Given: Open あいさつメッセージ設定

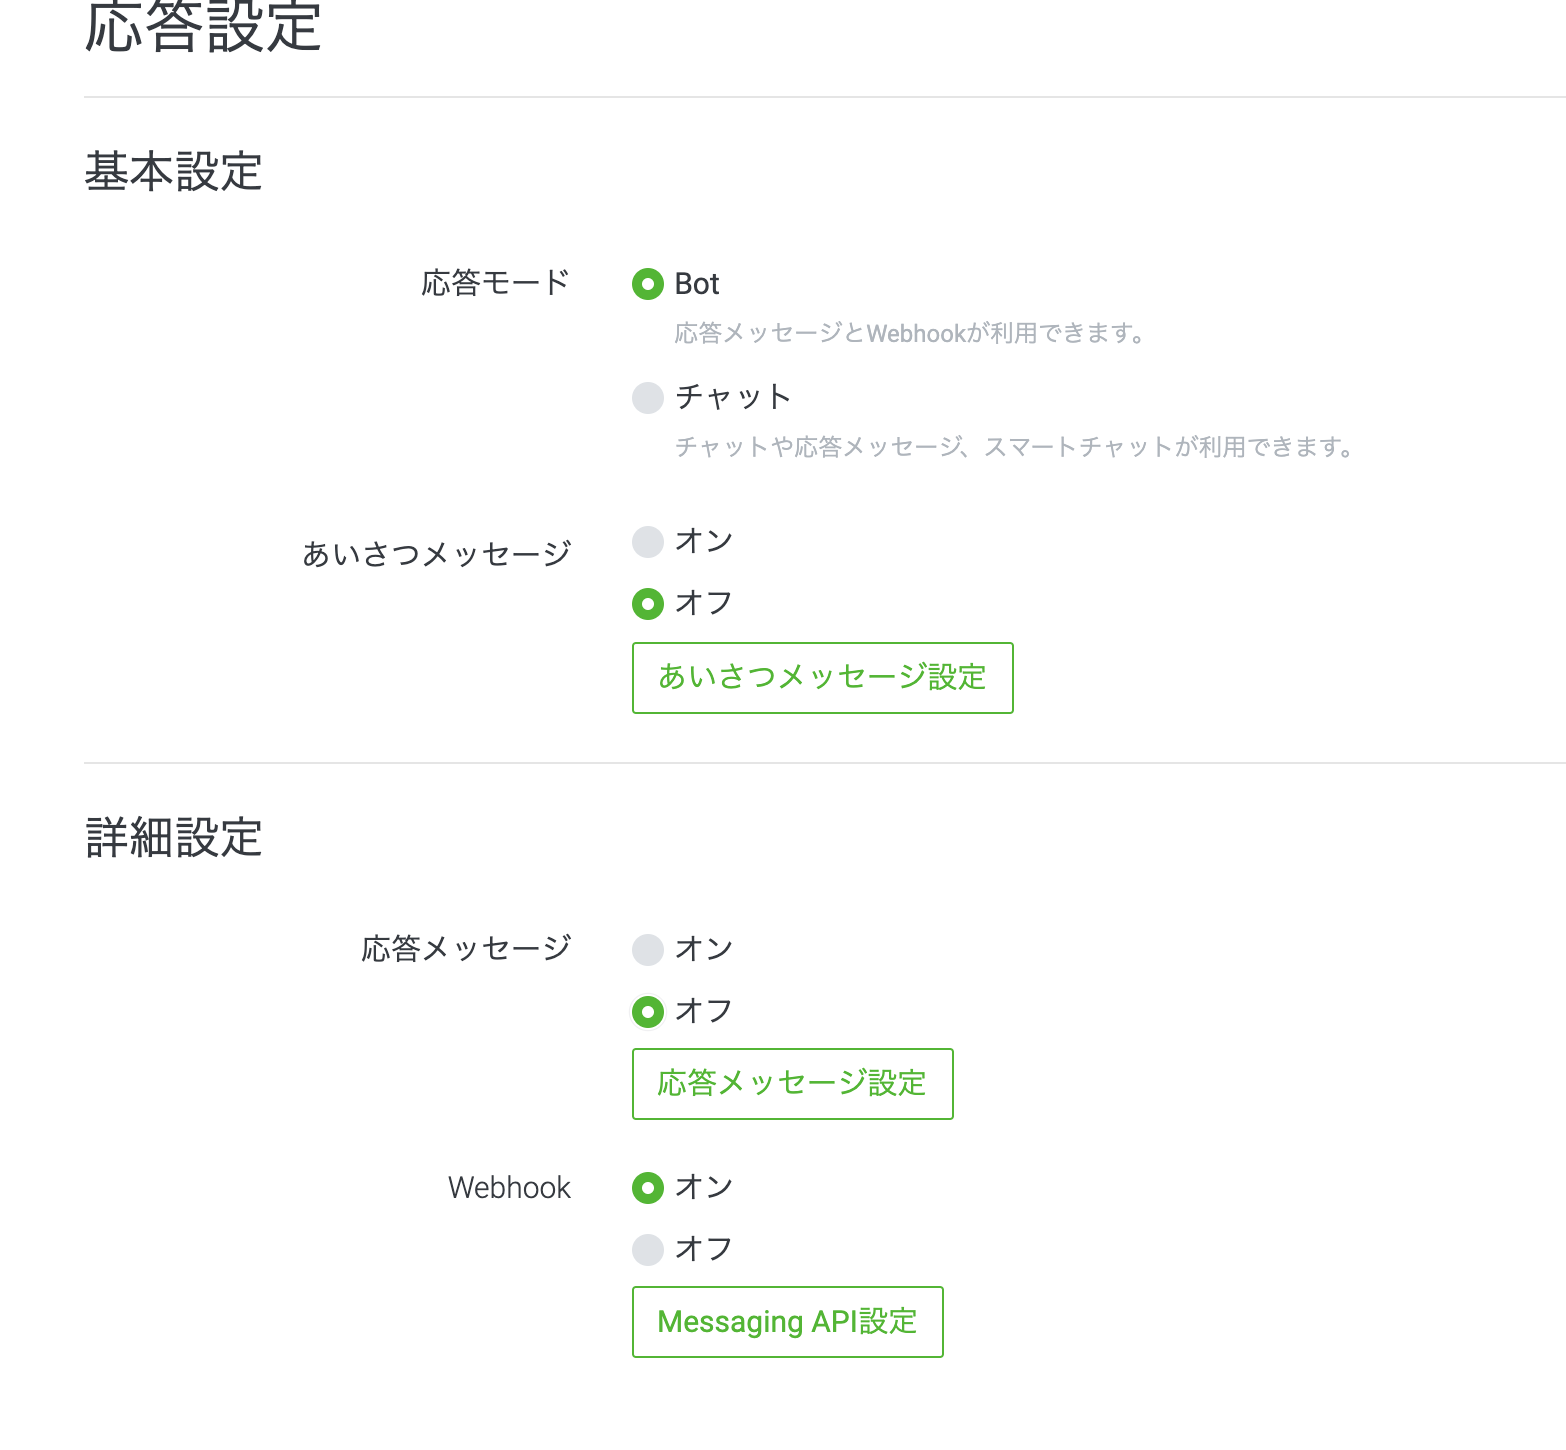Looking at the screenshot, I should pos(822,678).
